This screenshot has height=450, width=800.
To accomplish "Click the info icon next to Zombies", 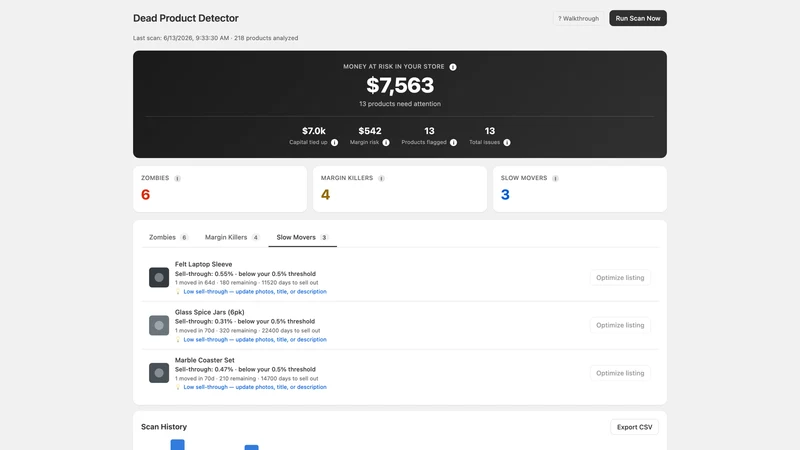I will pyautogui.click(x=177, y=179).
